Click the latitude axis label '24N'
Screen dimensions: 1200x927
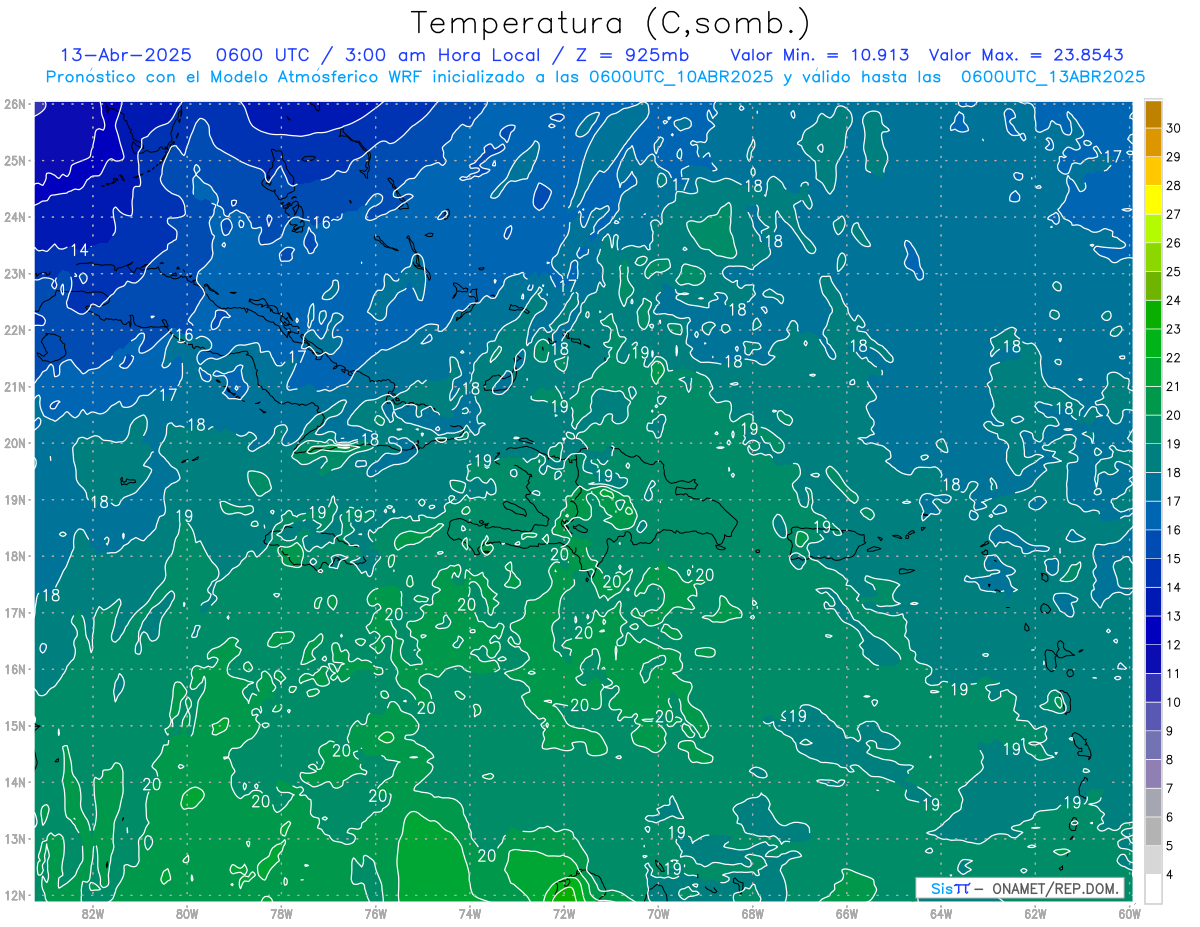point(15,217)
